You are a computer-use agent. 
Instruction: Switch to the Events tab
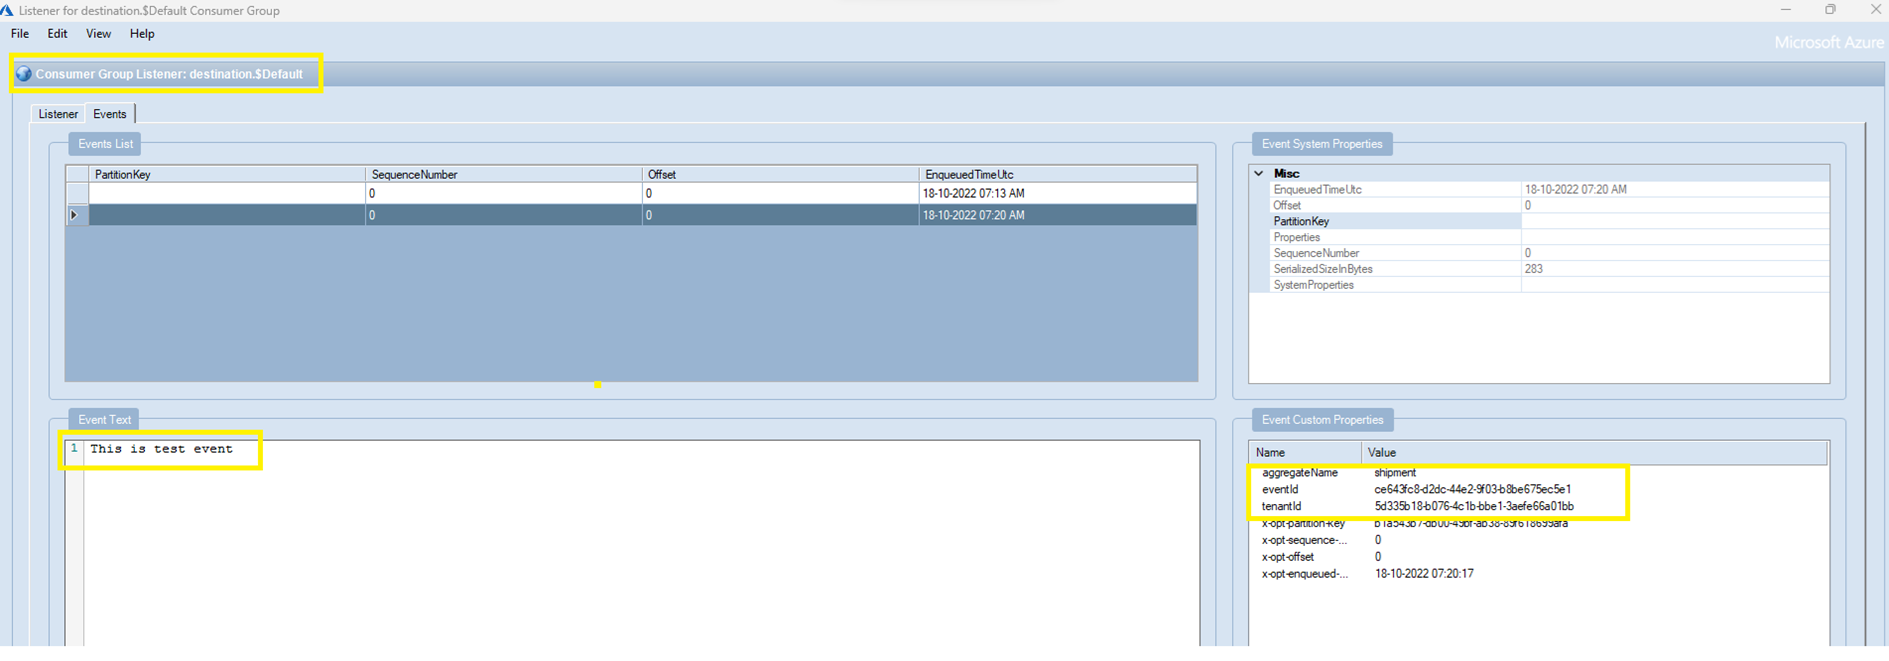point(110,114)
